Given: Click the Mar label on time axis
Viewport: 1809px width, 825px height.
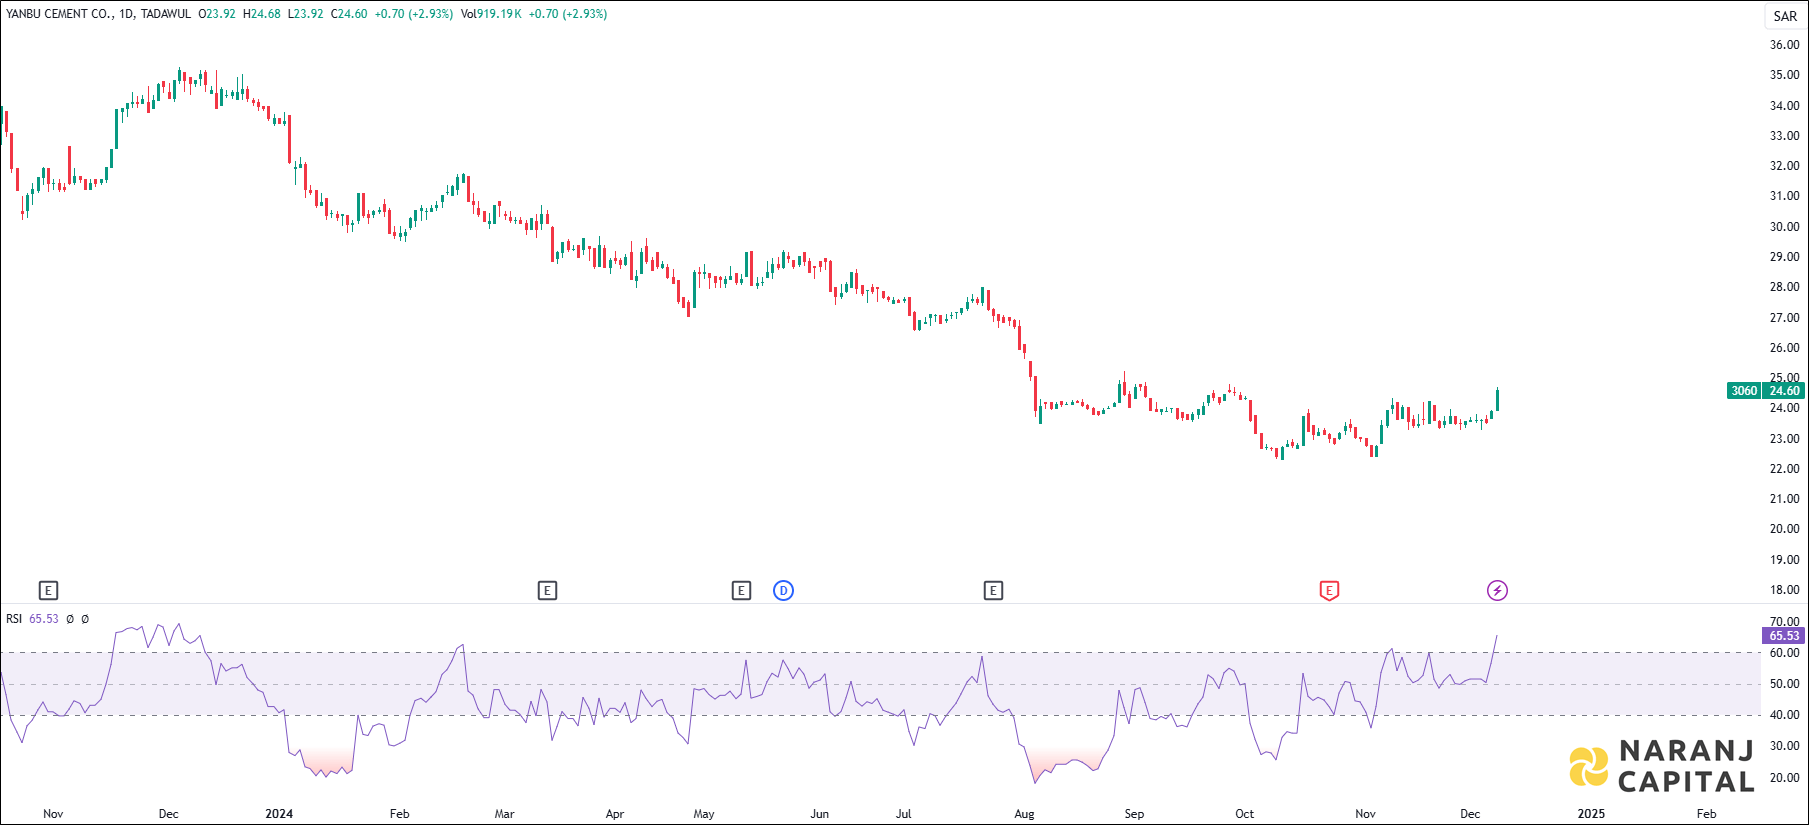Looking at the screenshot, I should [x=504, y=814].
